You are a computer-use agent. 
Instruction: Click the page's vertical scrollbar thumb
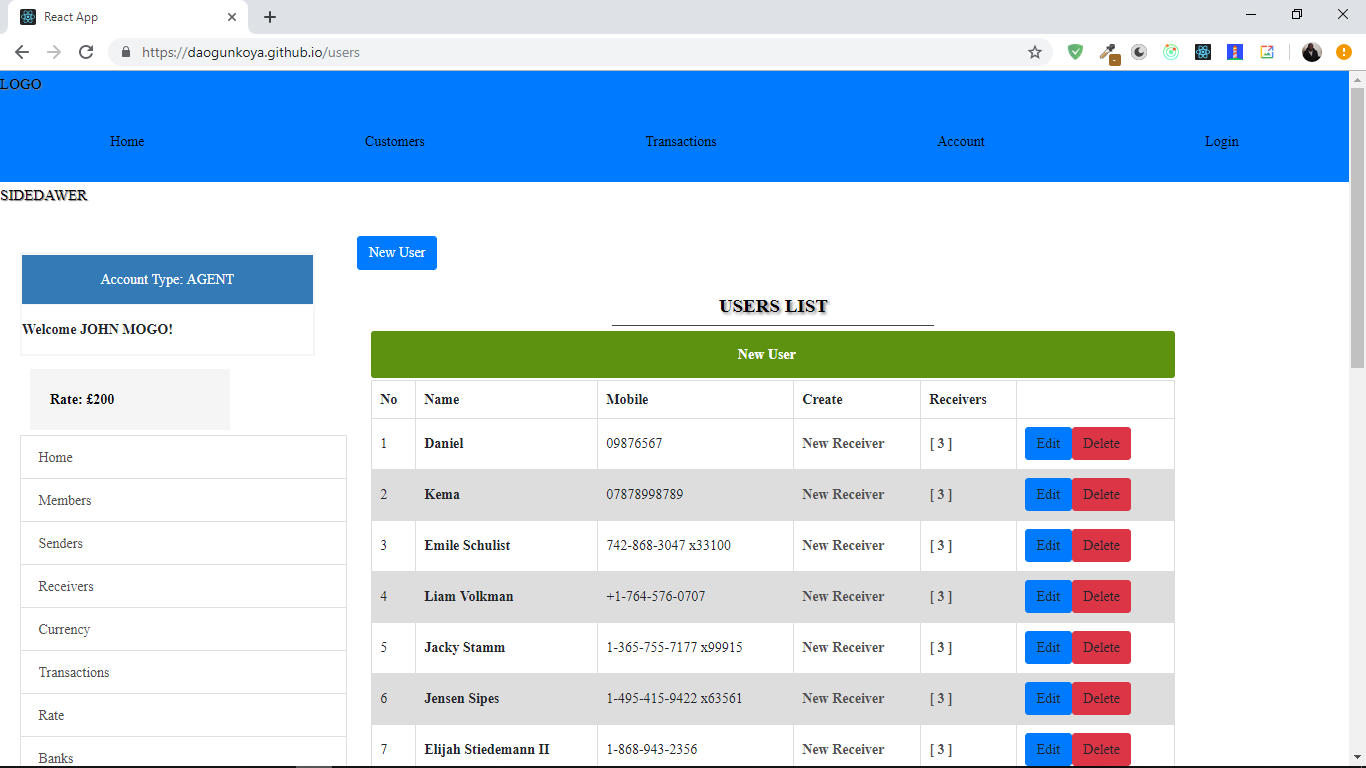(x=1357, y=228)
